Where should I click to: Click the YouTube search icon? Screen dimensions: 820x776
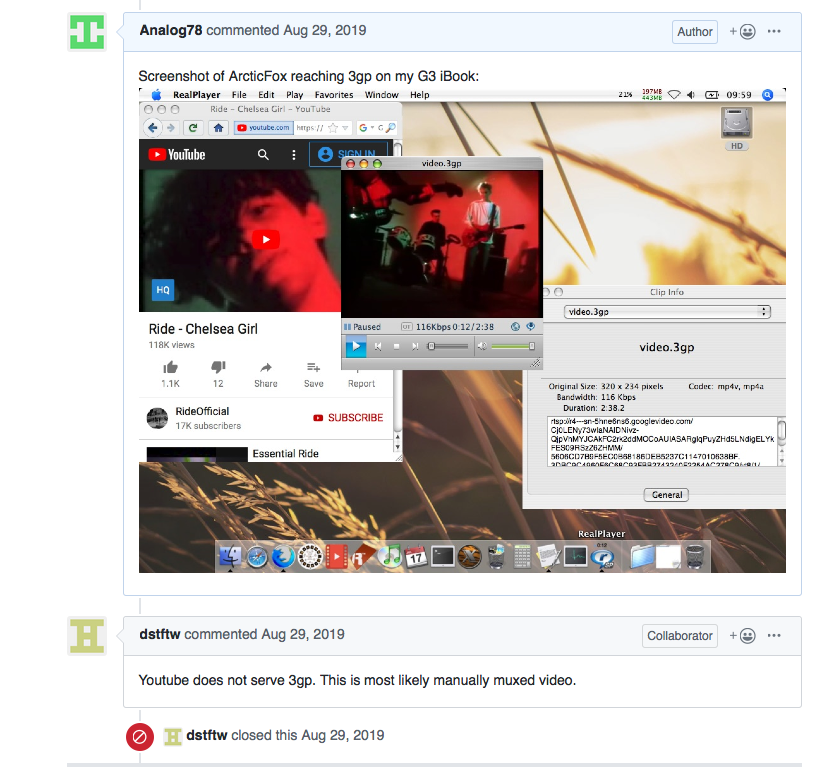coord(263,155)
